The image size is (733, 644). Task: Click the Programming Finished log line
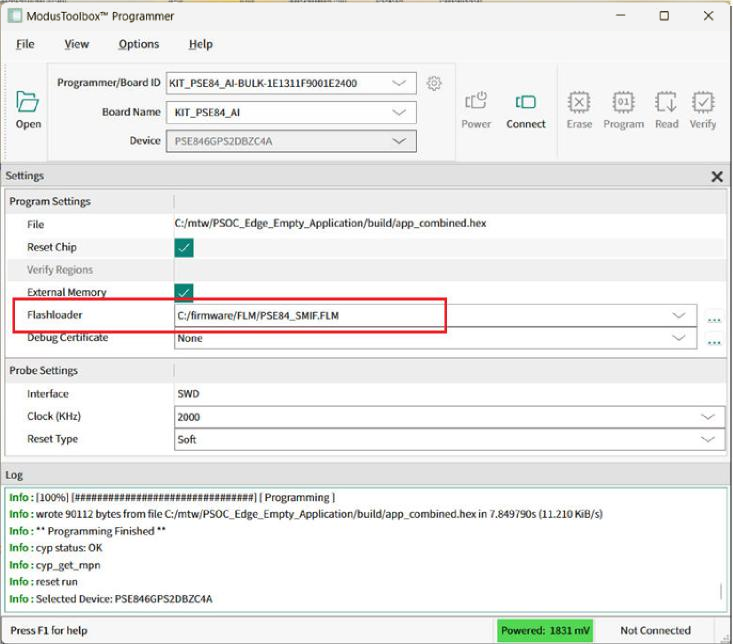coord(87,531)
